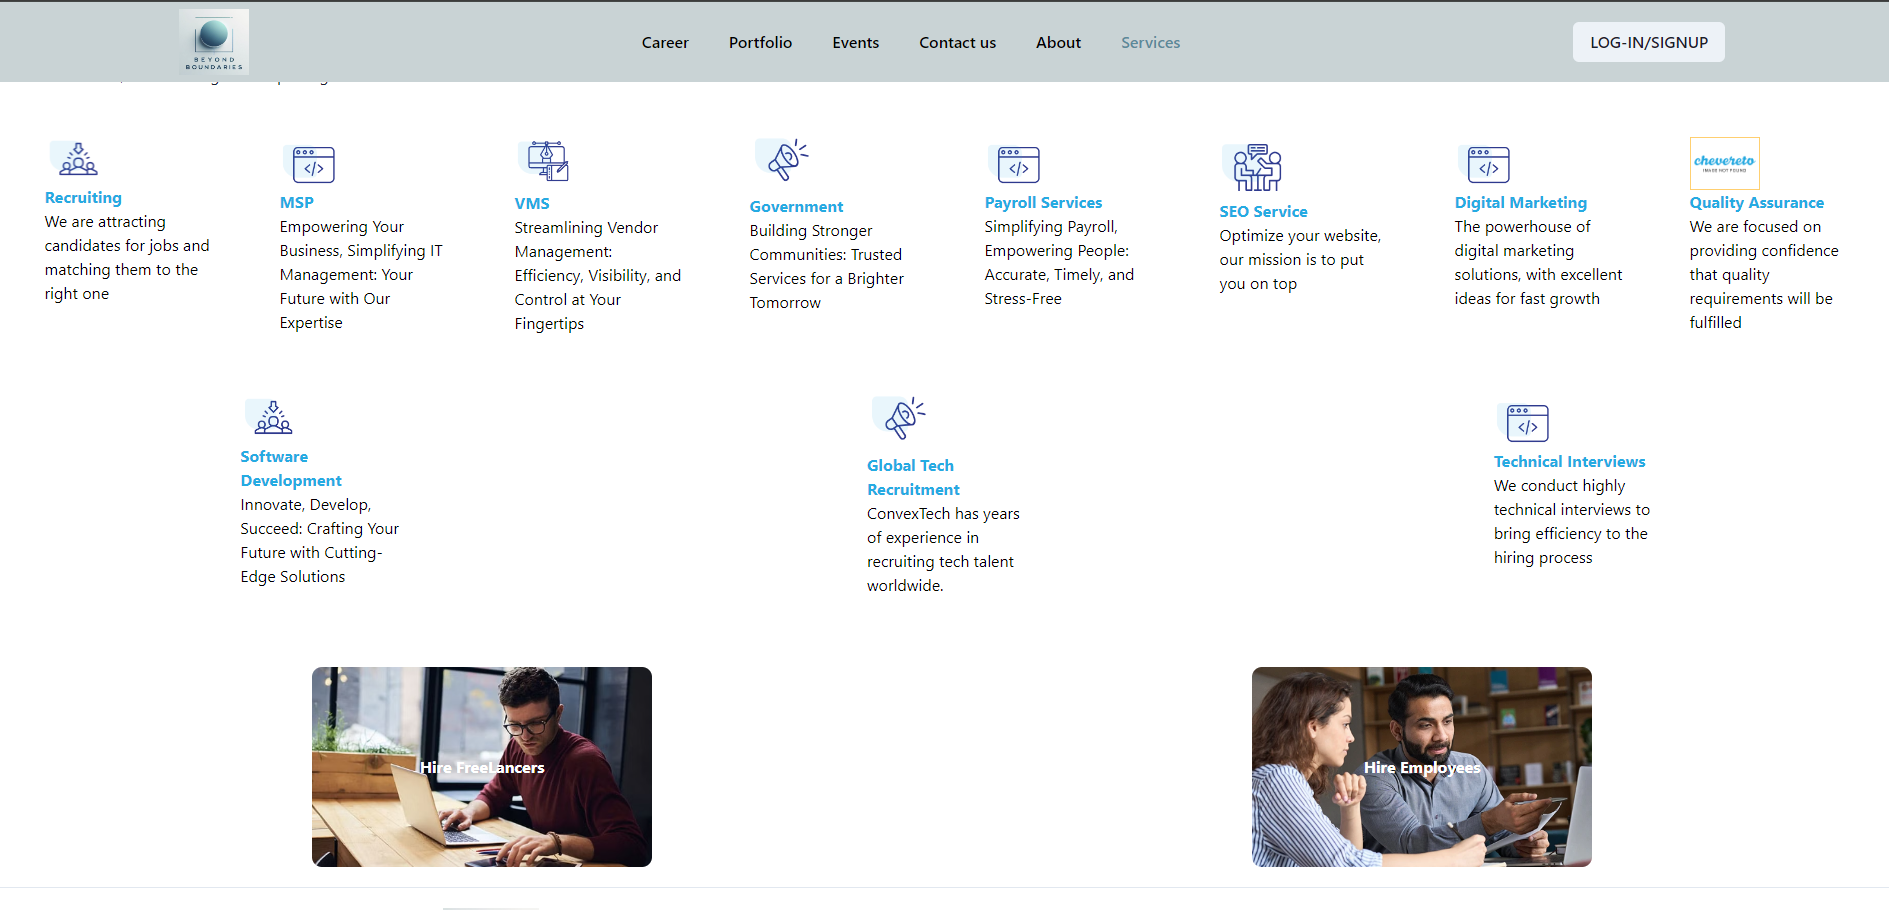Click the SEO Service team icon
The width and height of the screenshot is (1889, 910).
[x=1254, y=167]
